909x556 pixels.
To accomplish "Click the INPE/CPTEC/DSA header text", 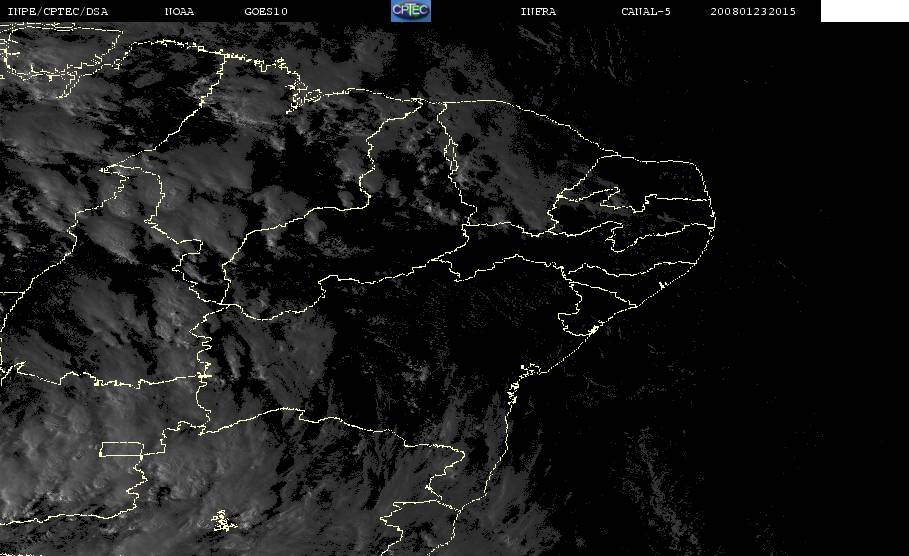I will click(x=58, y=11).
